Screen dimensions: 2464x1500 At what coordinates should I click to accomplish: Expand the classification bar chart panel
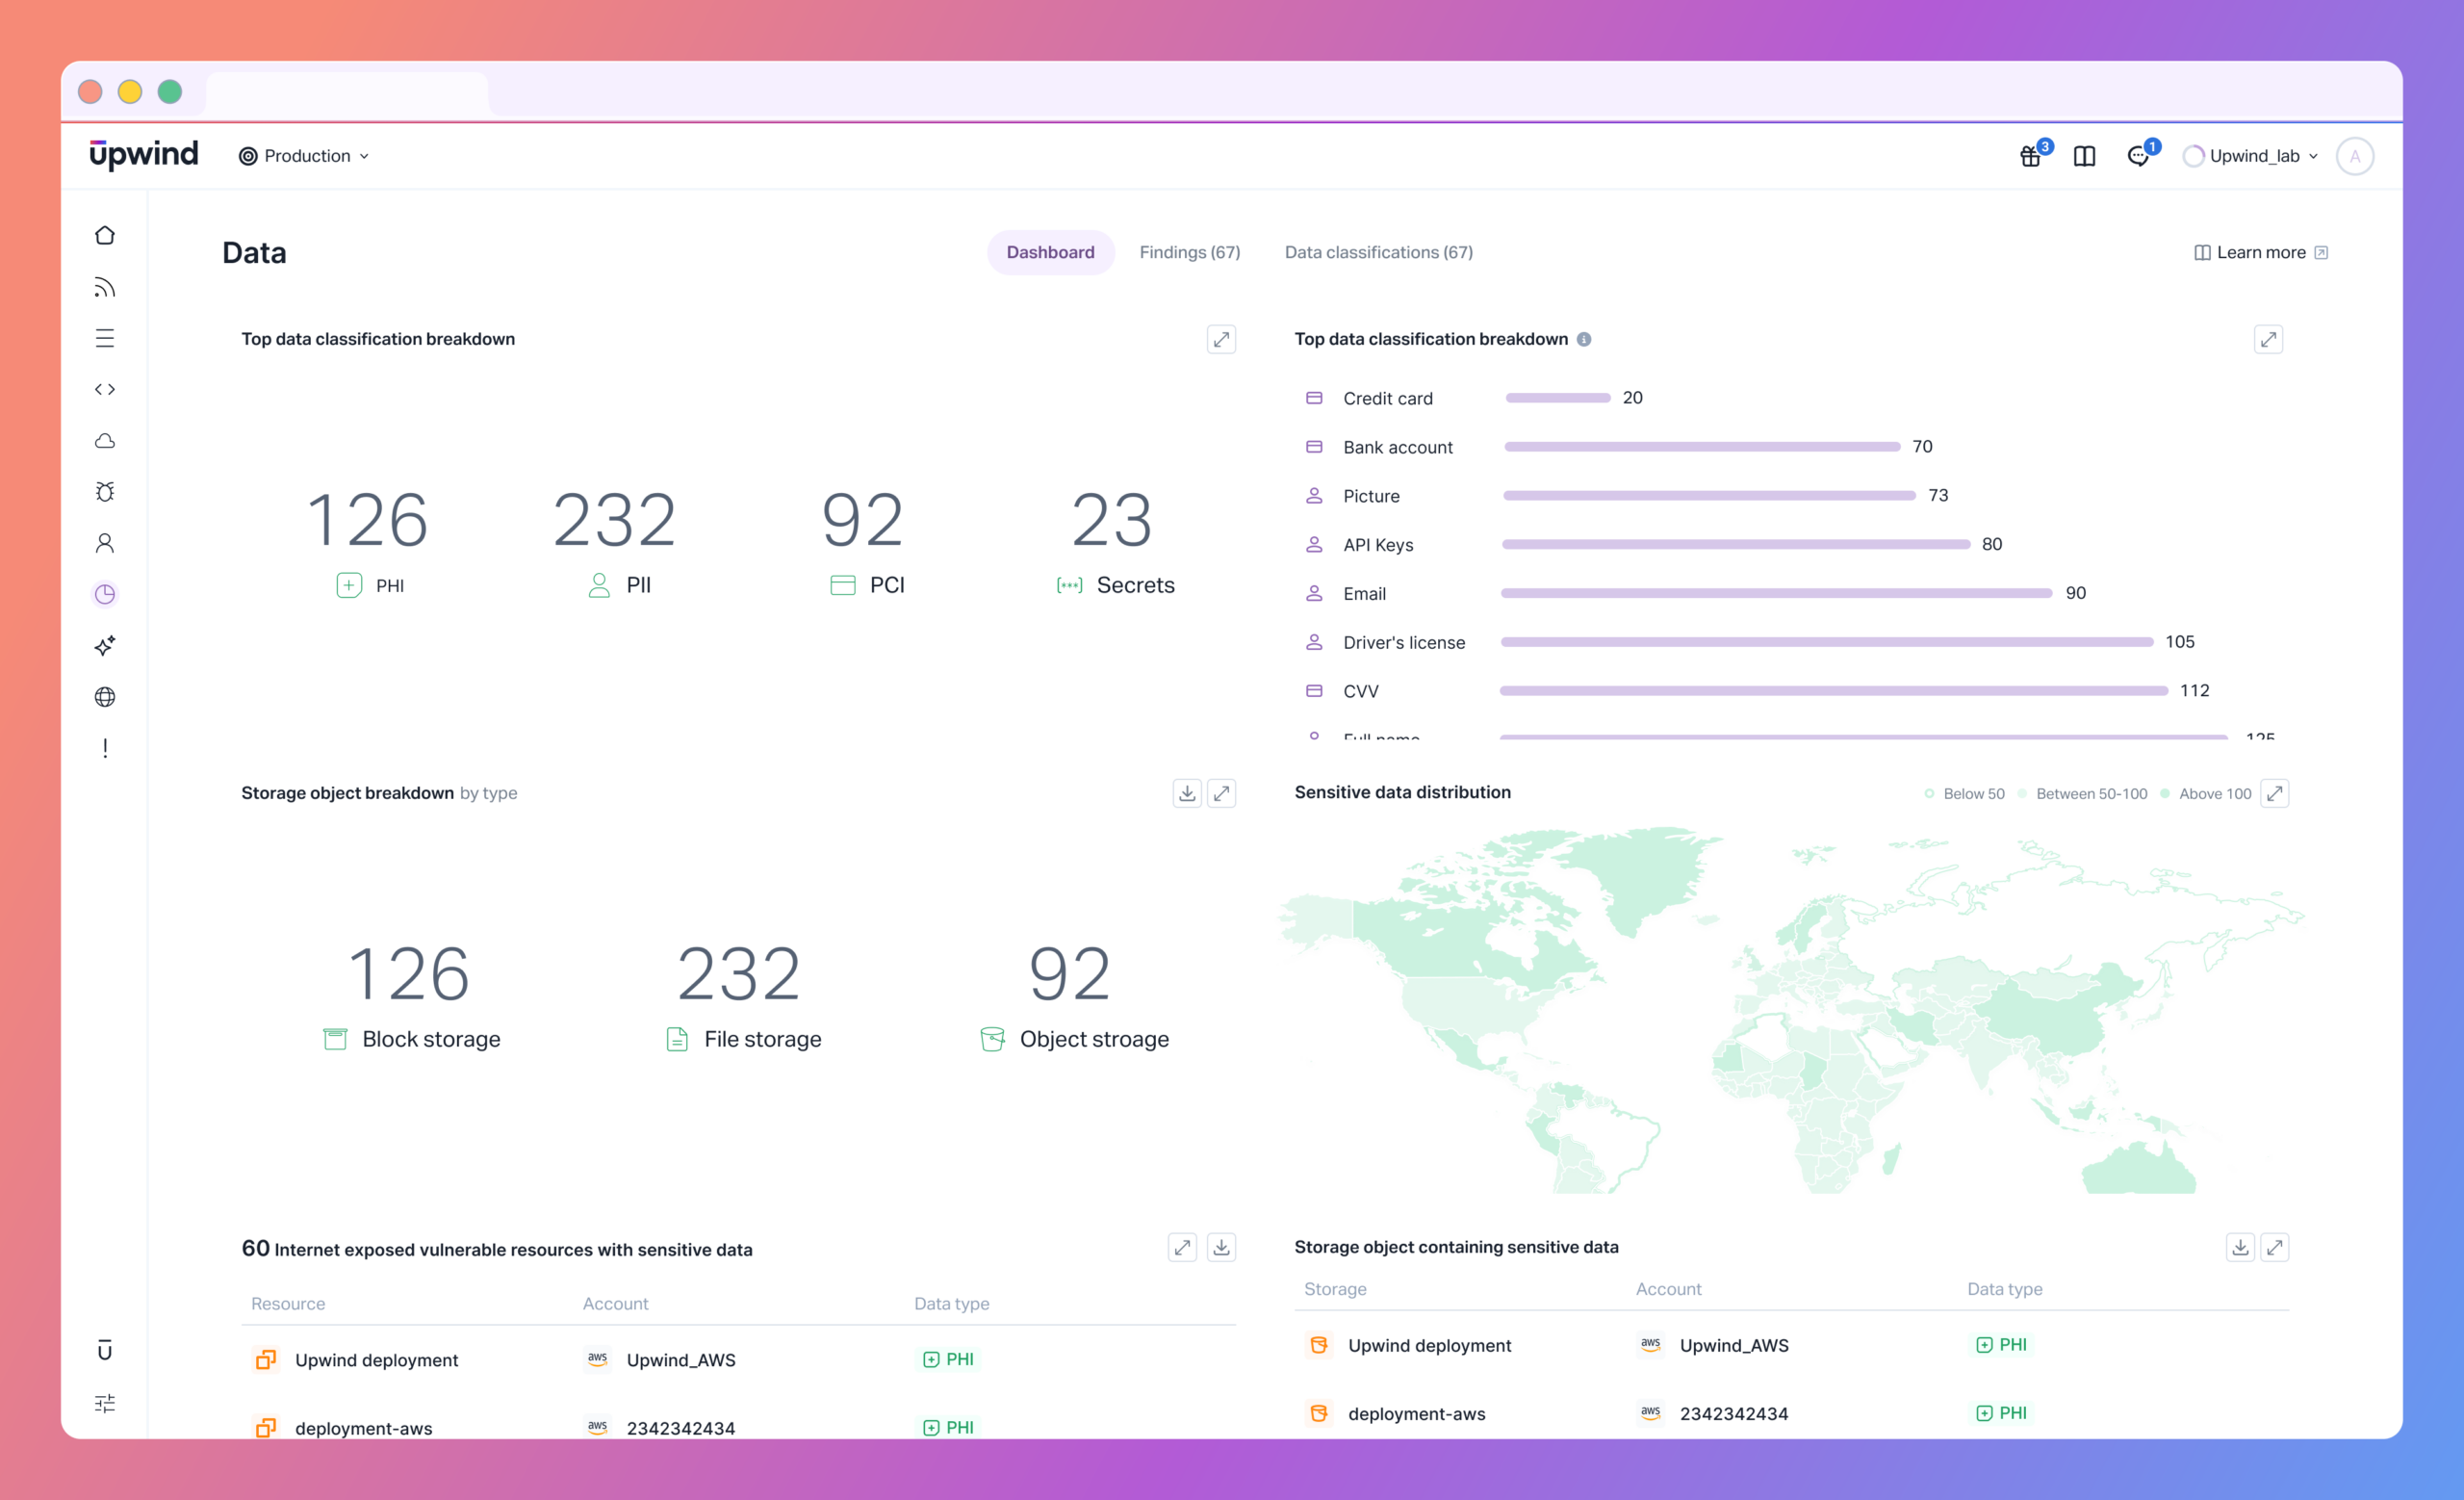(x=2269, y=339)
